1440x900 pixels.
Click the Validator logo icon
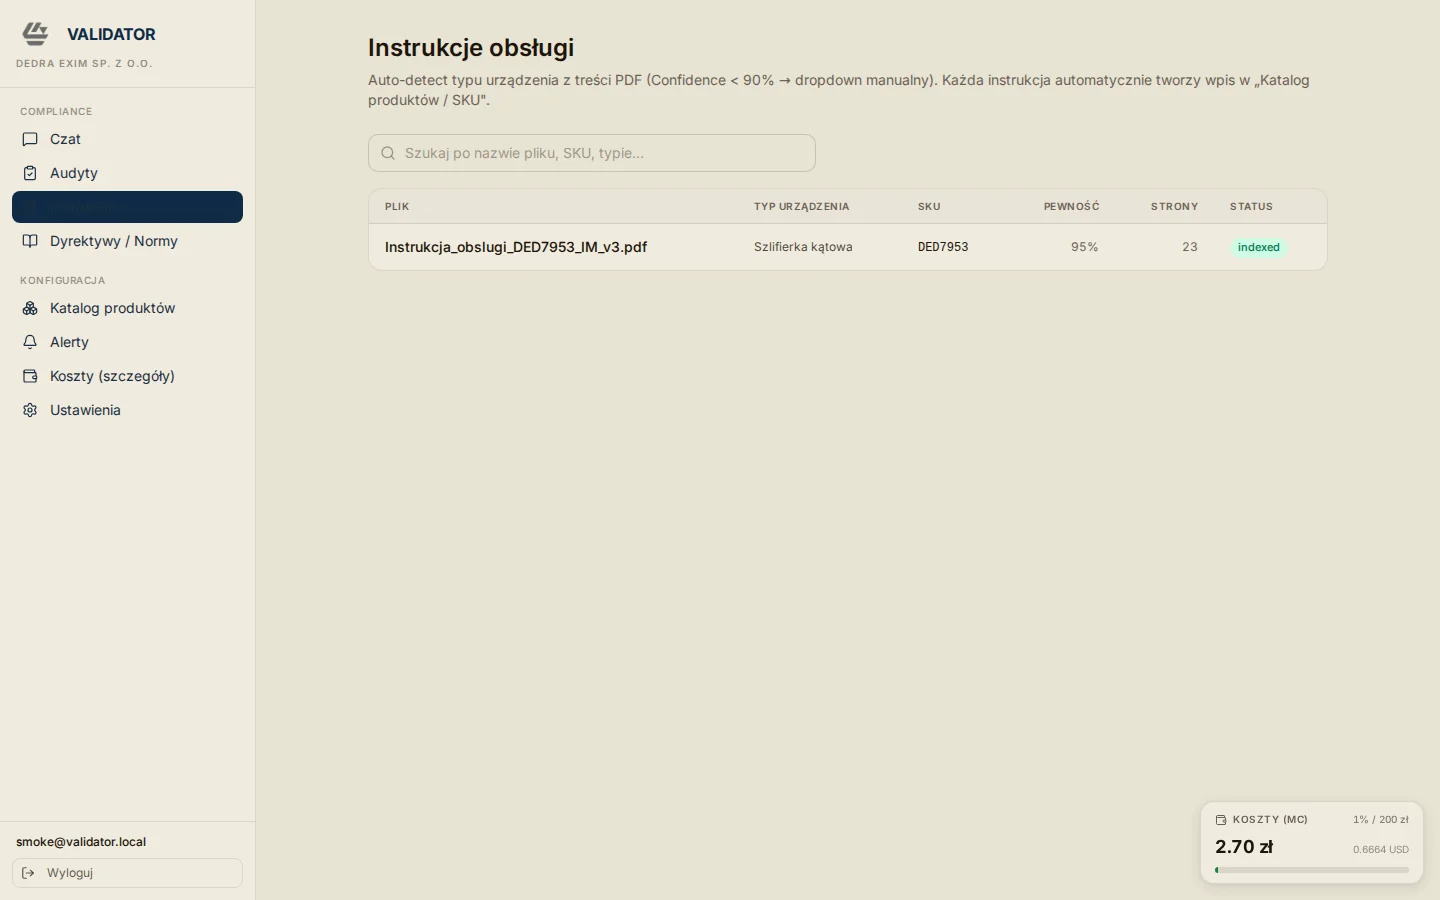pyautogui.click(x=35, y=34)
